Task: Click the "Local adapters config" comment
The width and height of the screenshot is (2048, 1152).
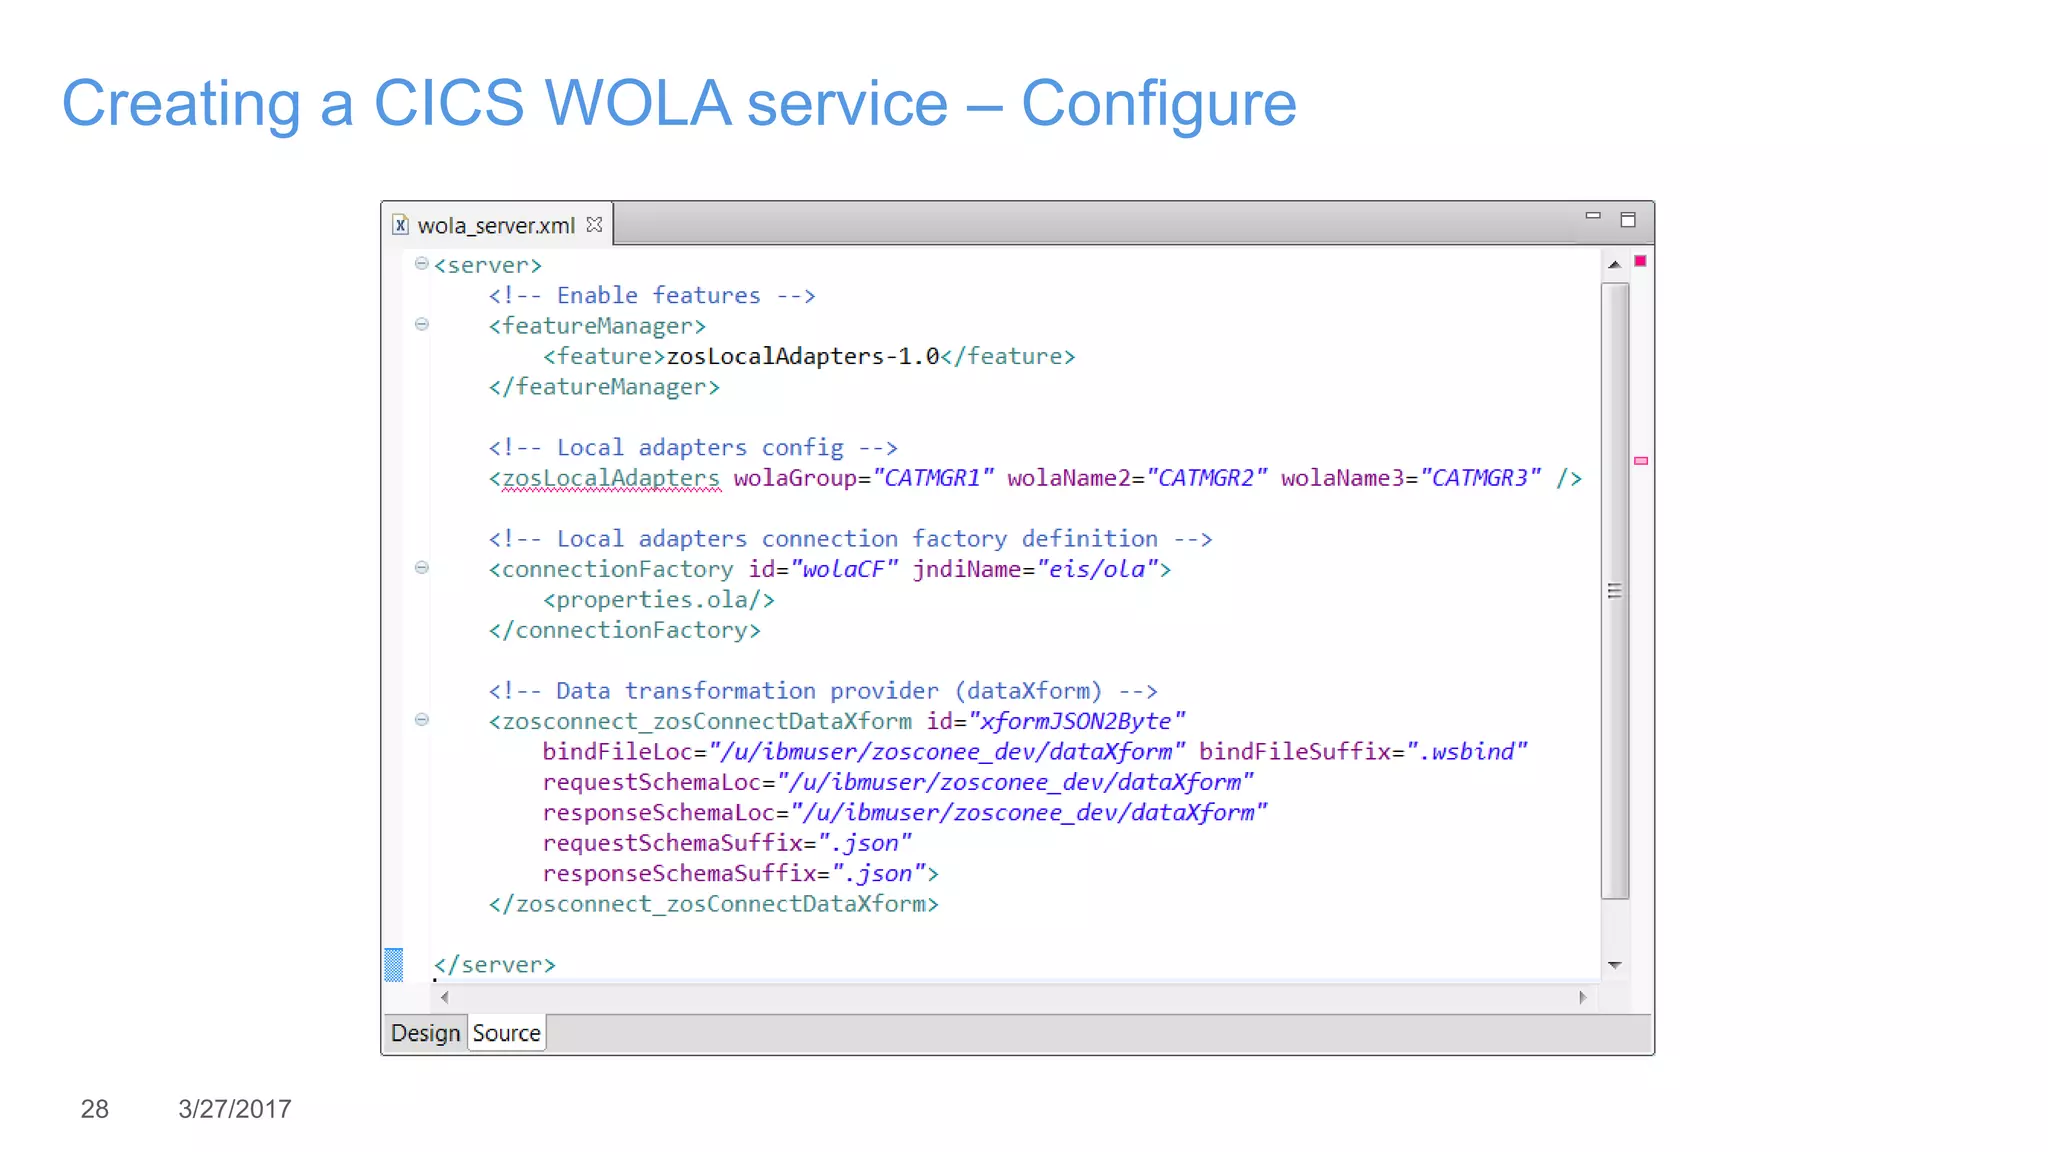Action: 693,448
